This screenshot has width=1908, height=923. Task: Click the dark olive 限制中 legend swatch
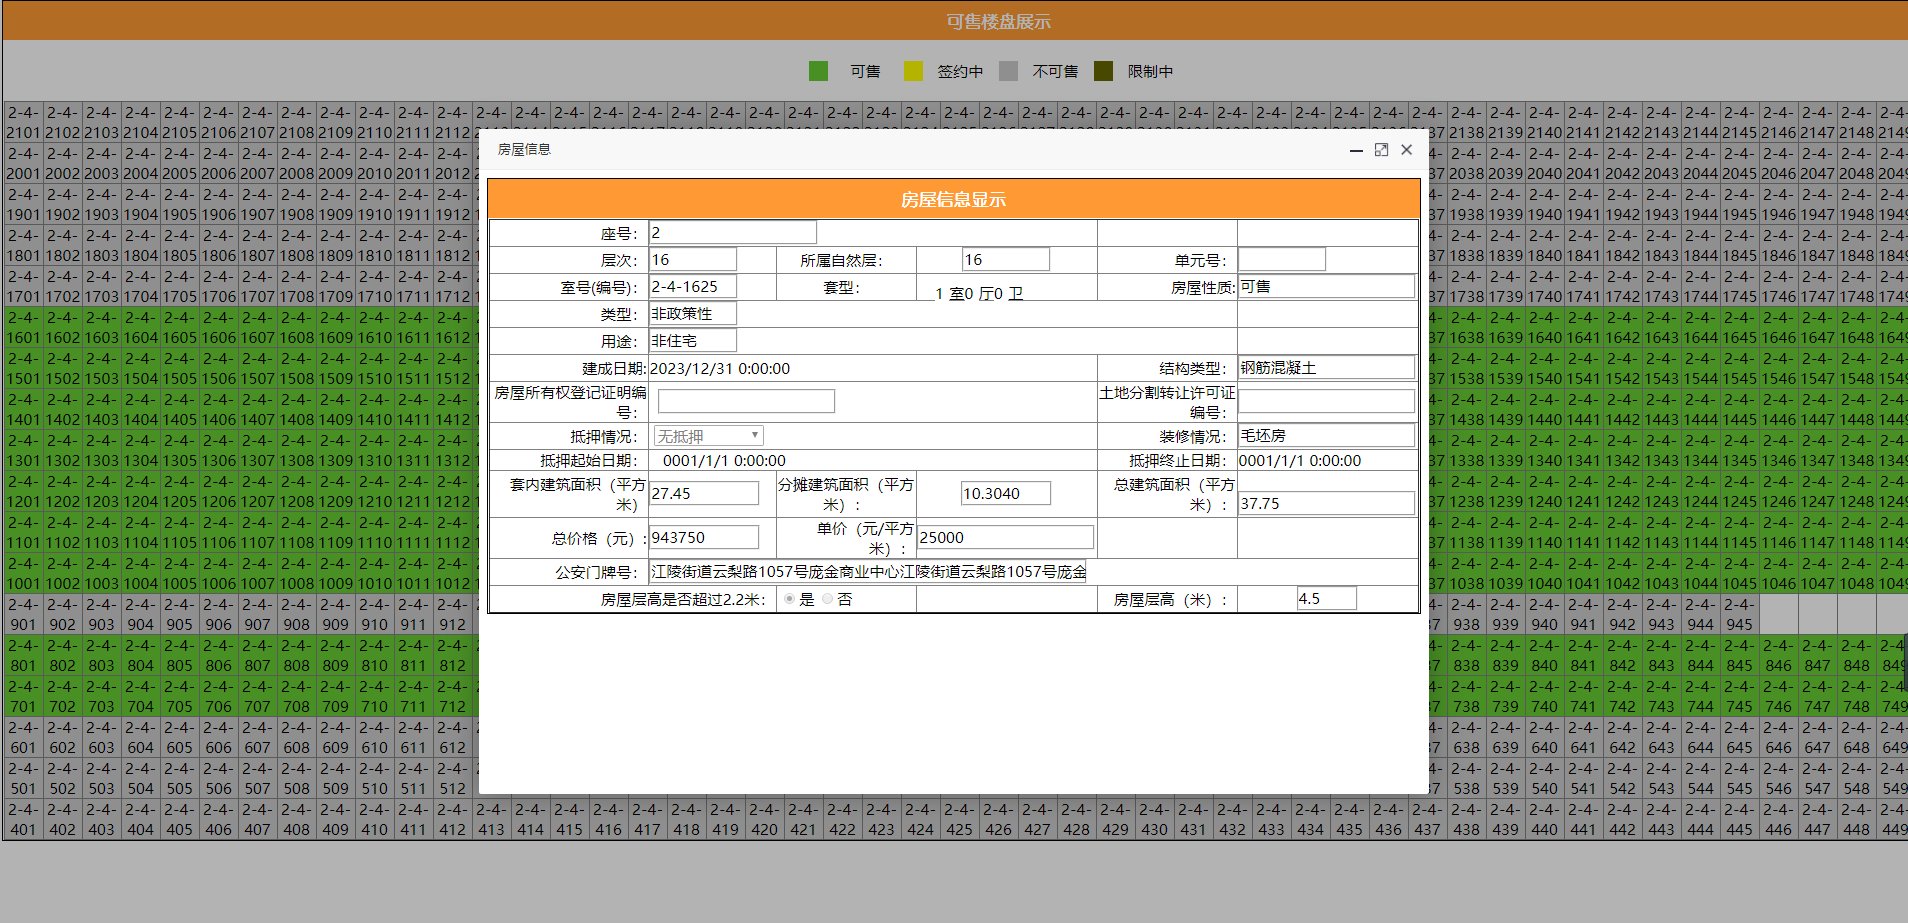pos(1103,71)
